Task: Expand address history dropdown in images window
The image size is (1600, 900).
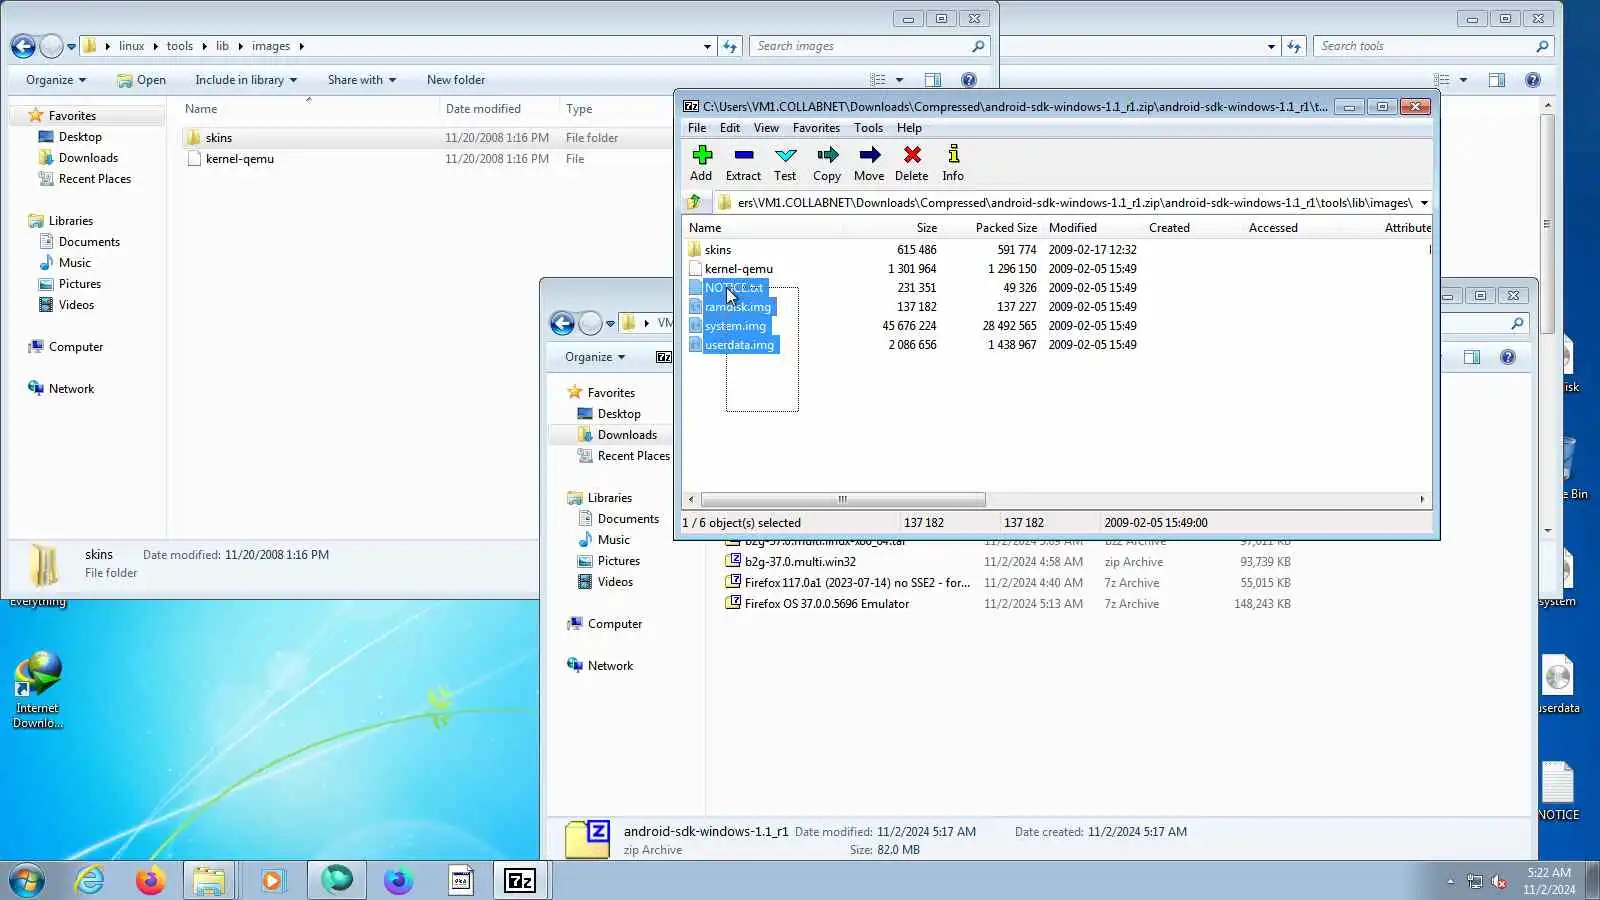Action: pos(707,46)
